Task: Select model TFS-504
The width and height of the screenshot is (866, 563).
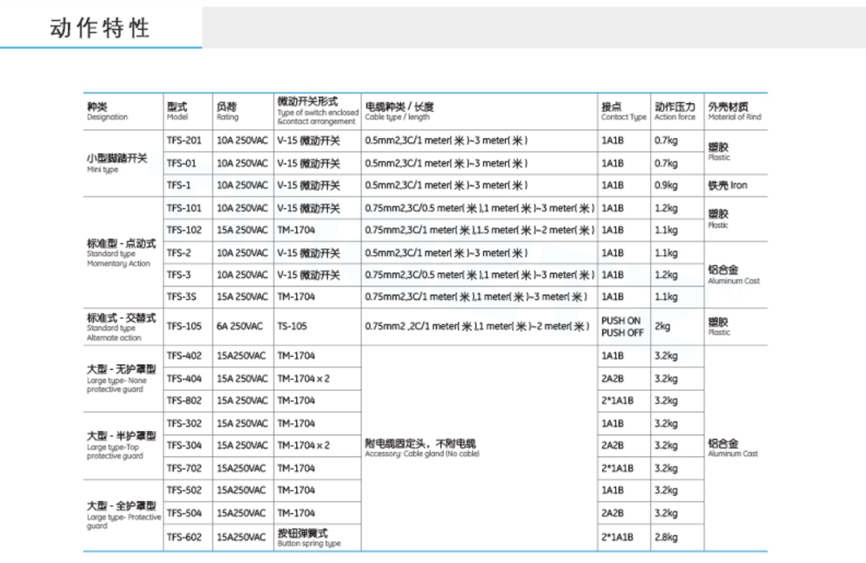Action: (x=184, y=513)
